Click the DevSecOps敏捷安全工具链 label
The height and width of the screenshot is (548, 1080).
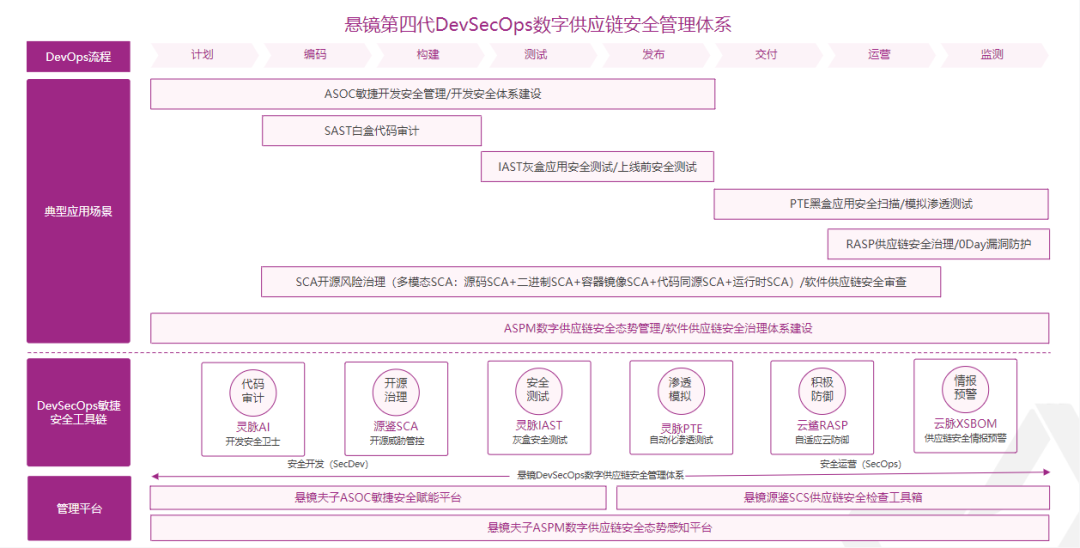point(79,412)
